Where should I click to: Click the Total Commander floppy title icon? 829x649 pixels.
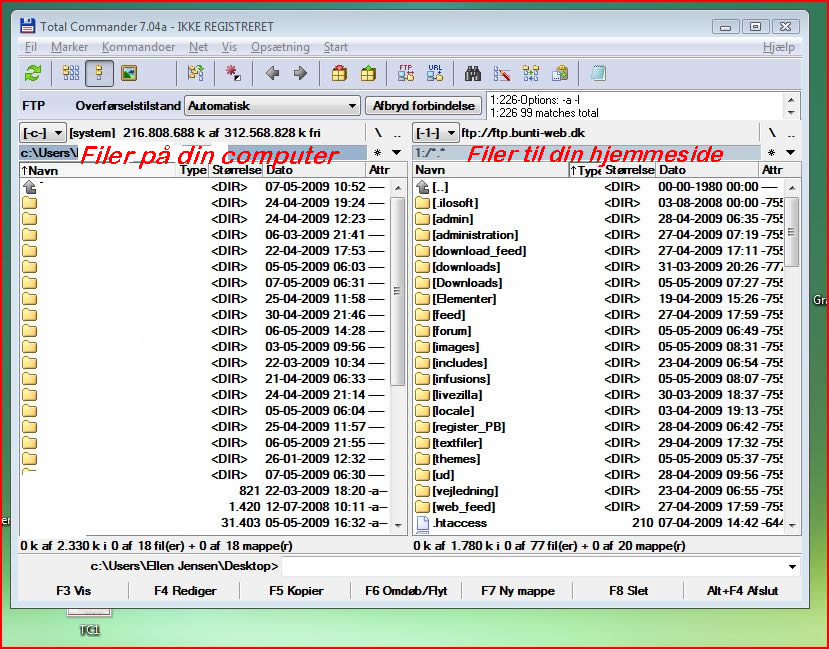[27, 26]
